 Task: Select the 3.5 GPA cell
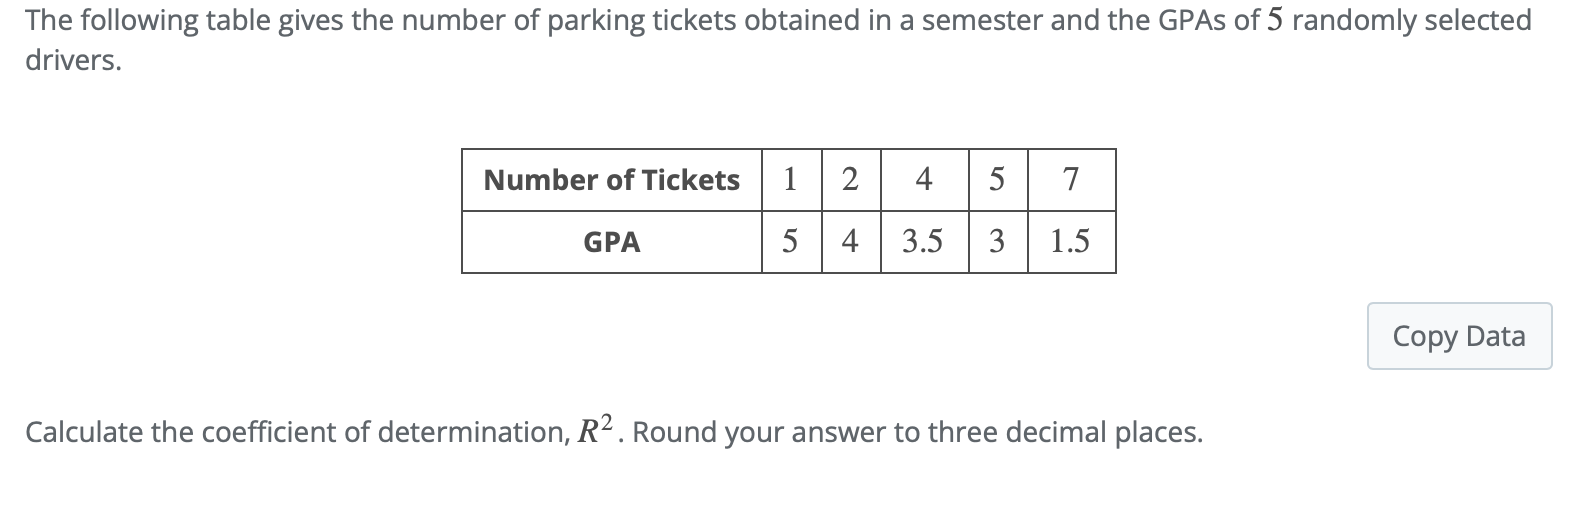point(924,242)
